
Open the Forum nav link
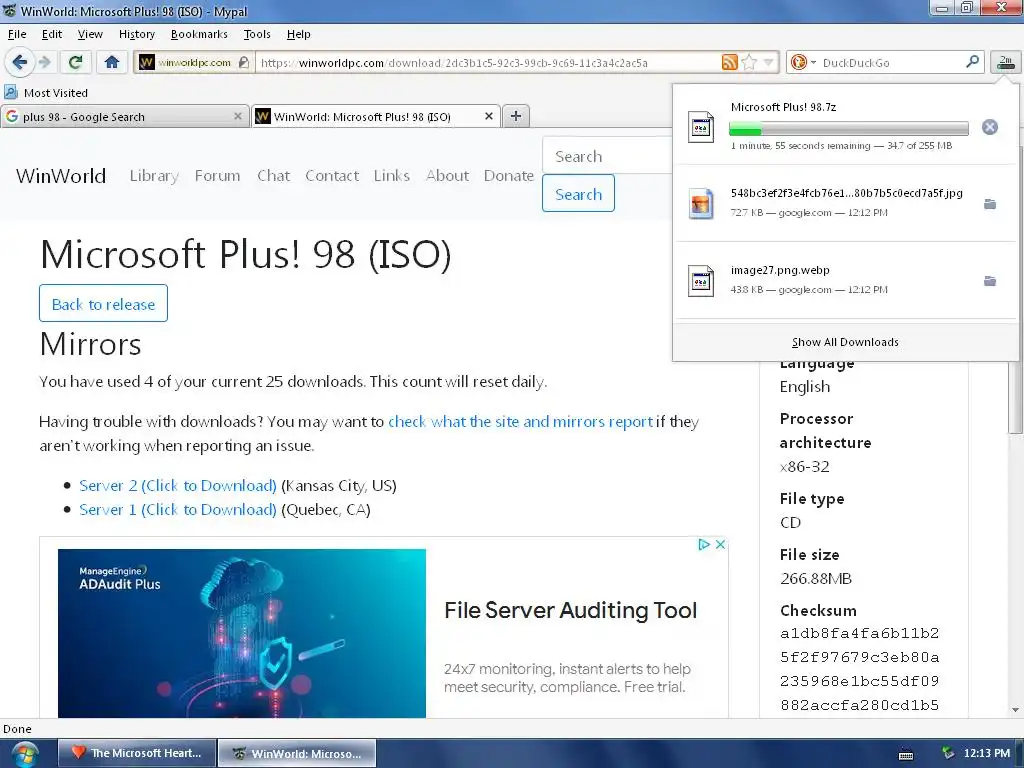pyautogui.click(x=217, y=176)
